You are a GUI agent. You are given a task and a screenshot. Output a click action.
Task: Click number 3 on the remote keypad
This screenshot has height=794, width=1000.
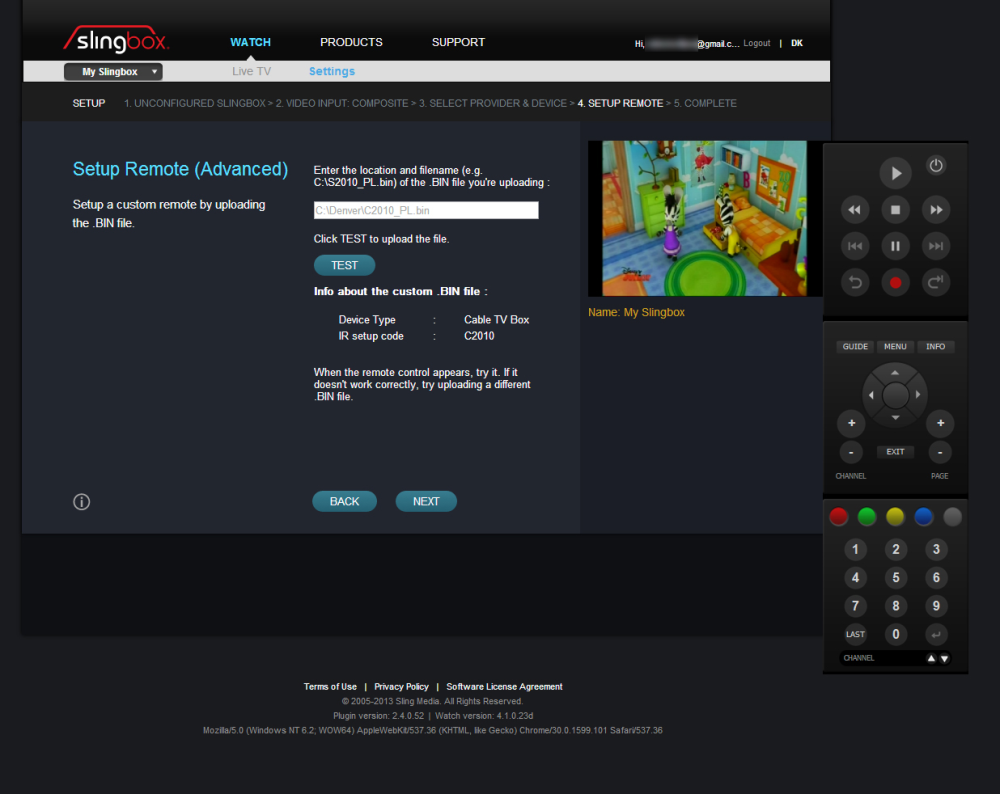[936, 549]
